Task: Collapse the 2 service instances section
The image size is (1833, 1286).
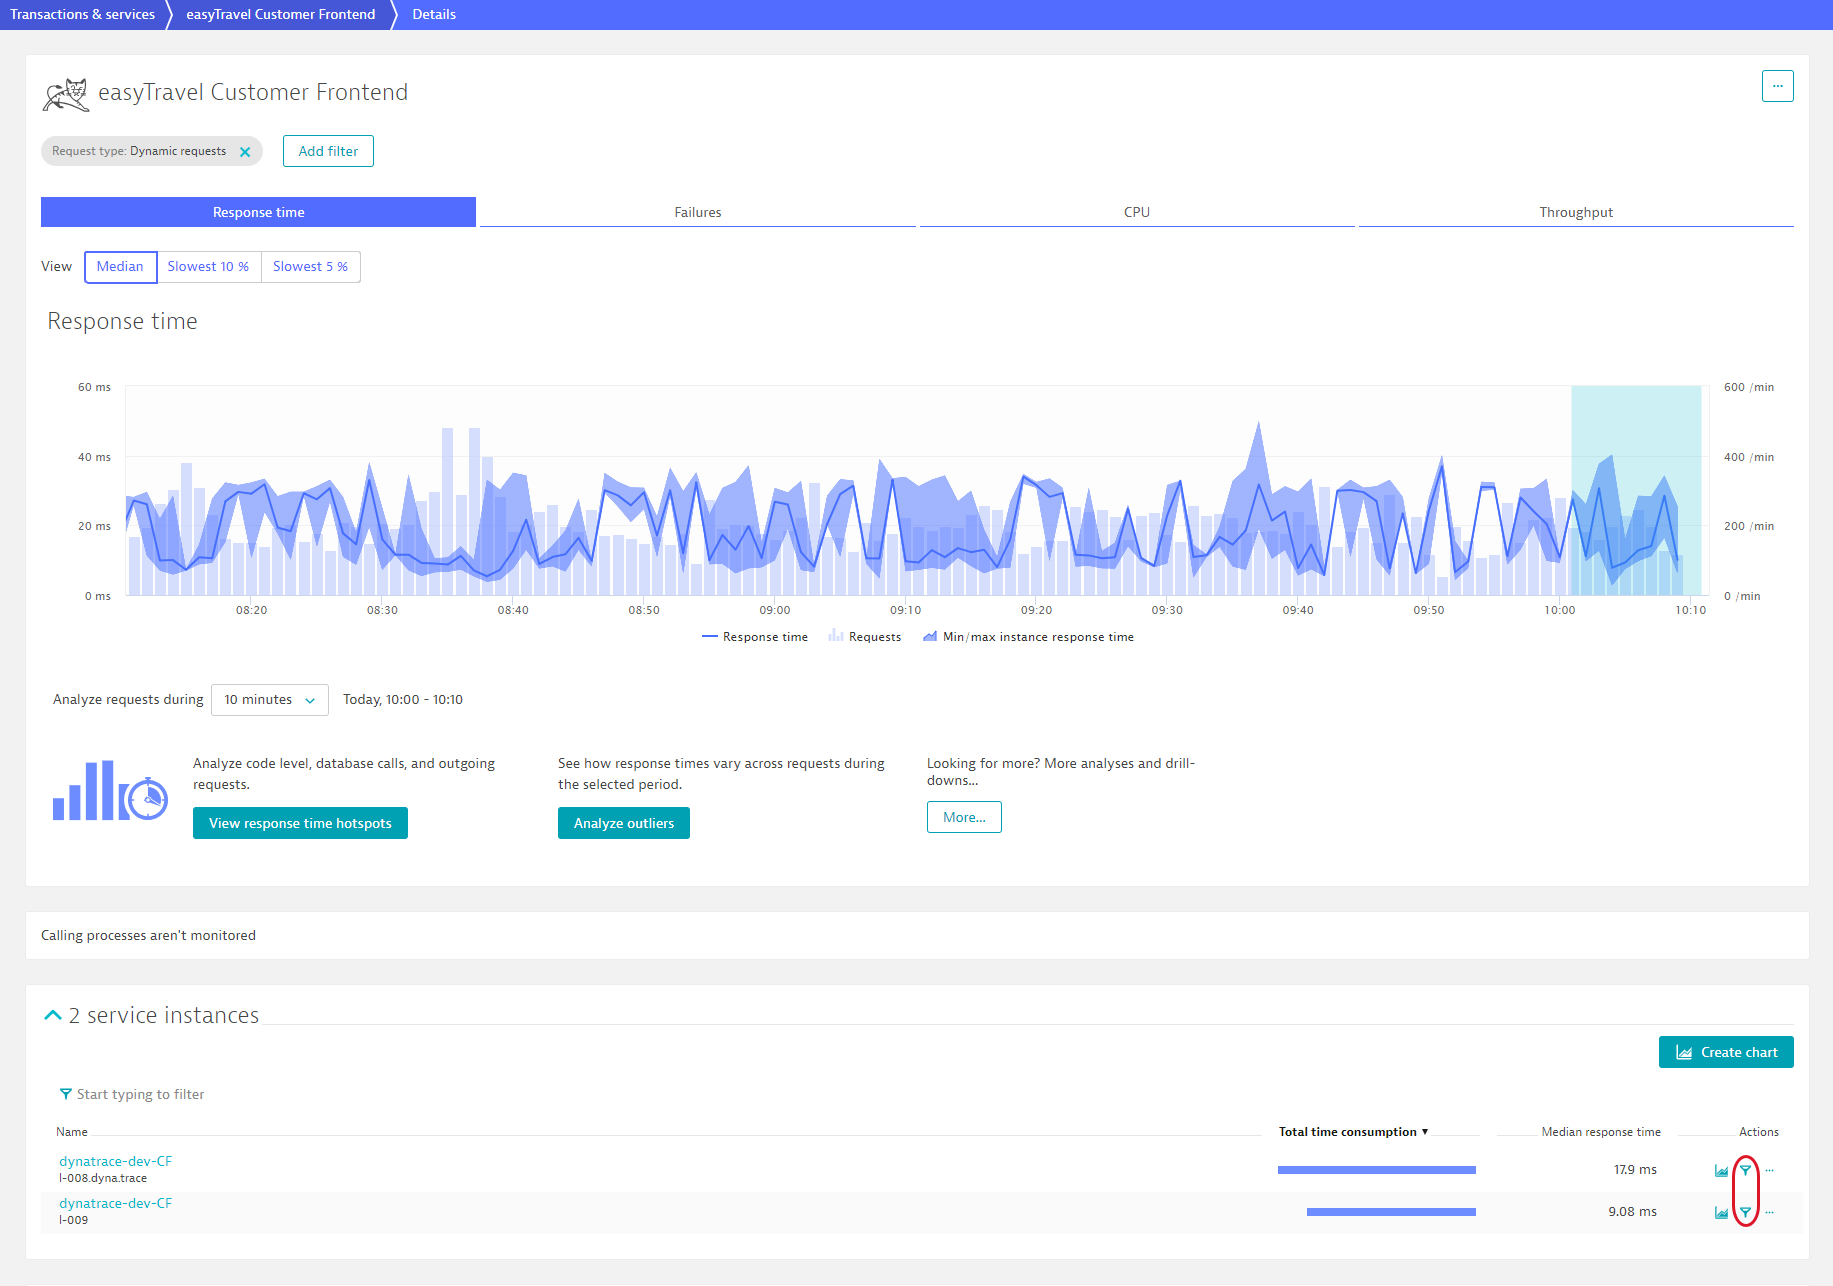Action: tap(53, 1015)
